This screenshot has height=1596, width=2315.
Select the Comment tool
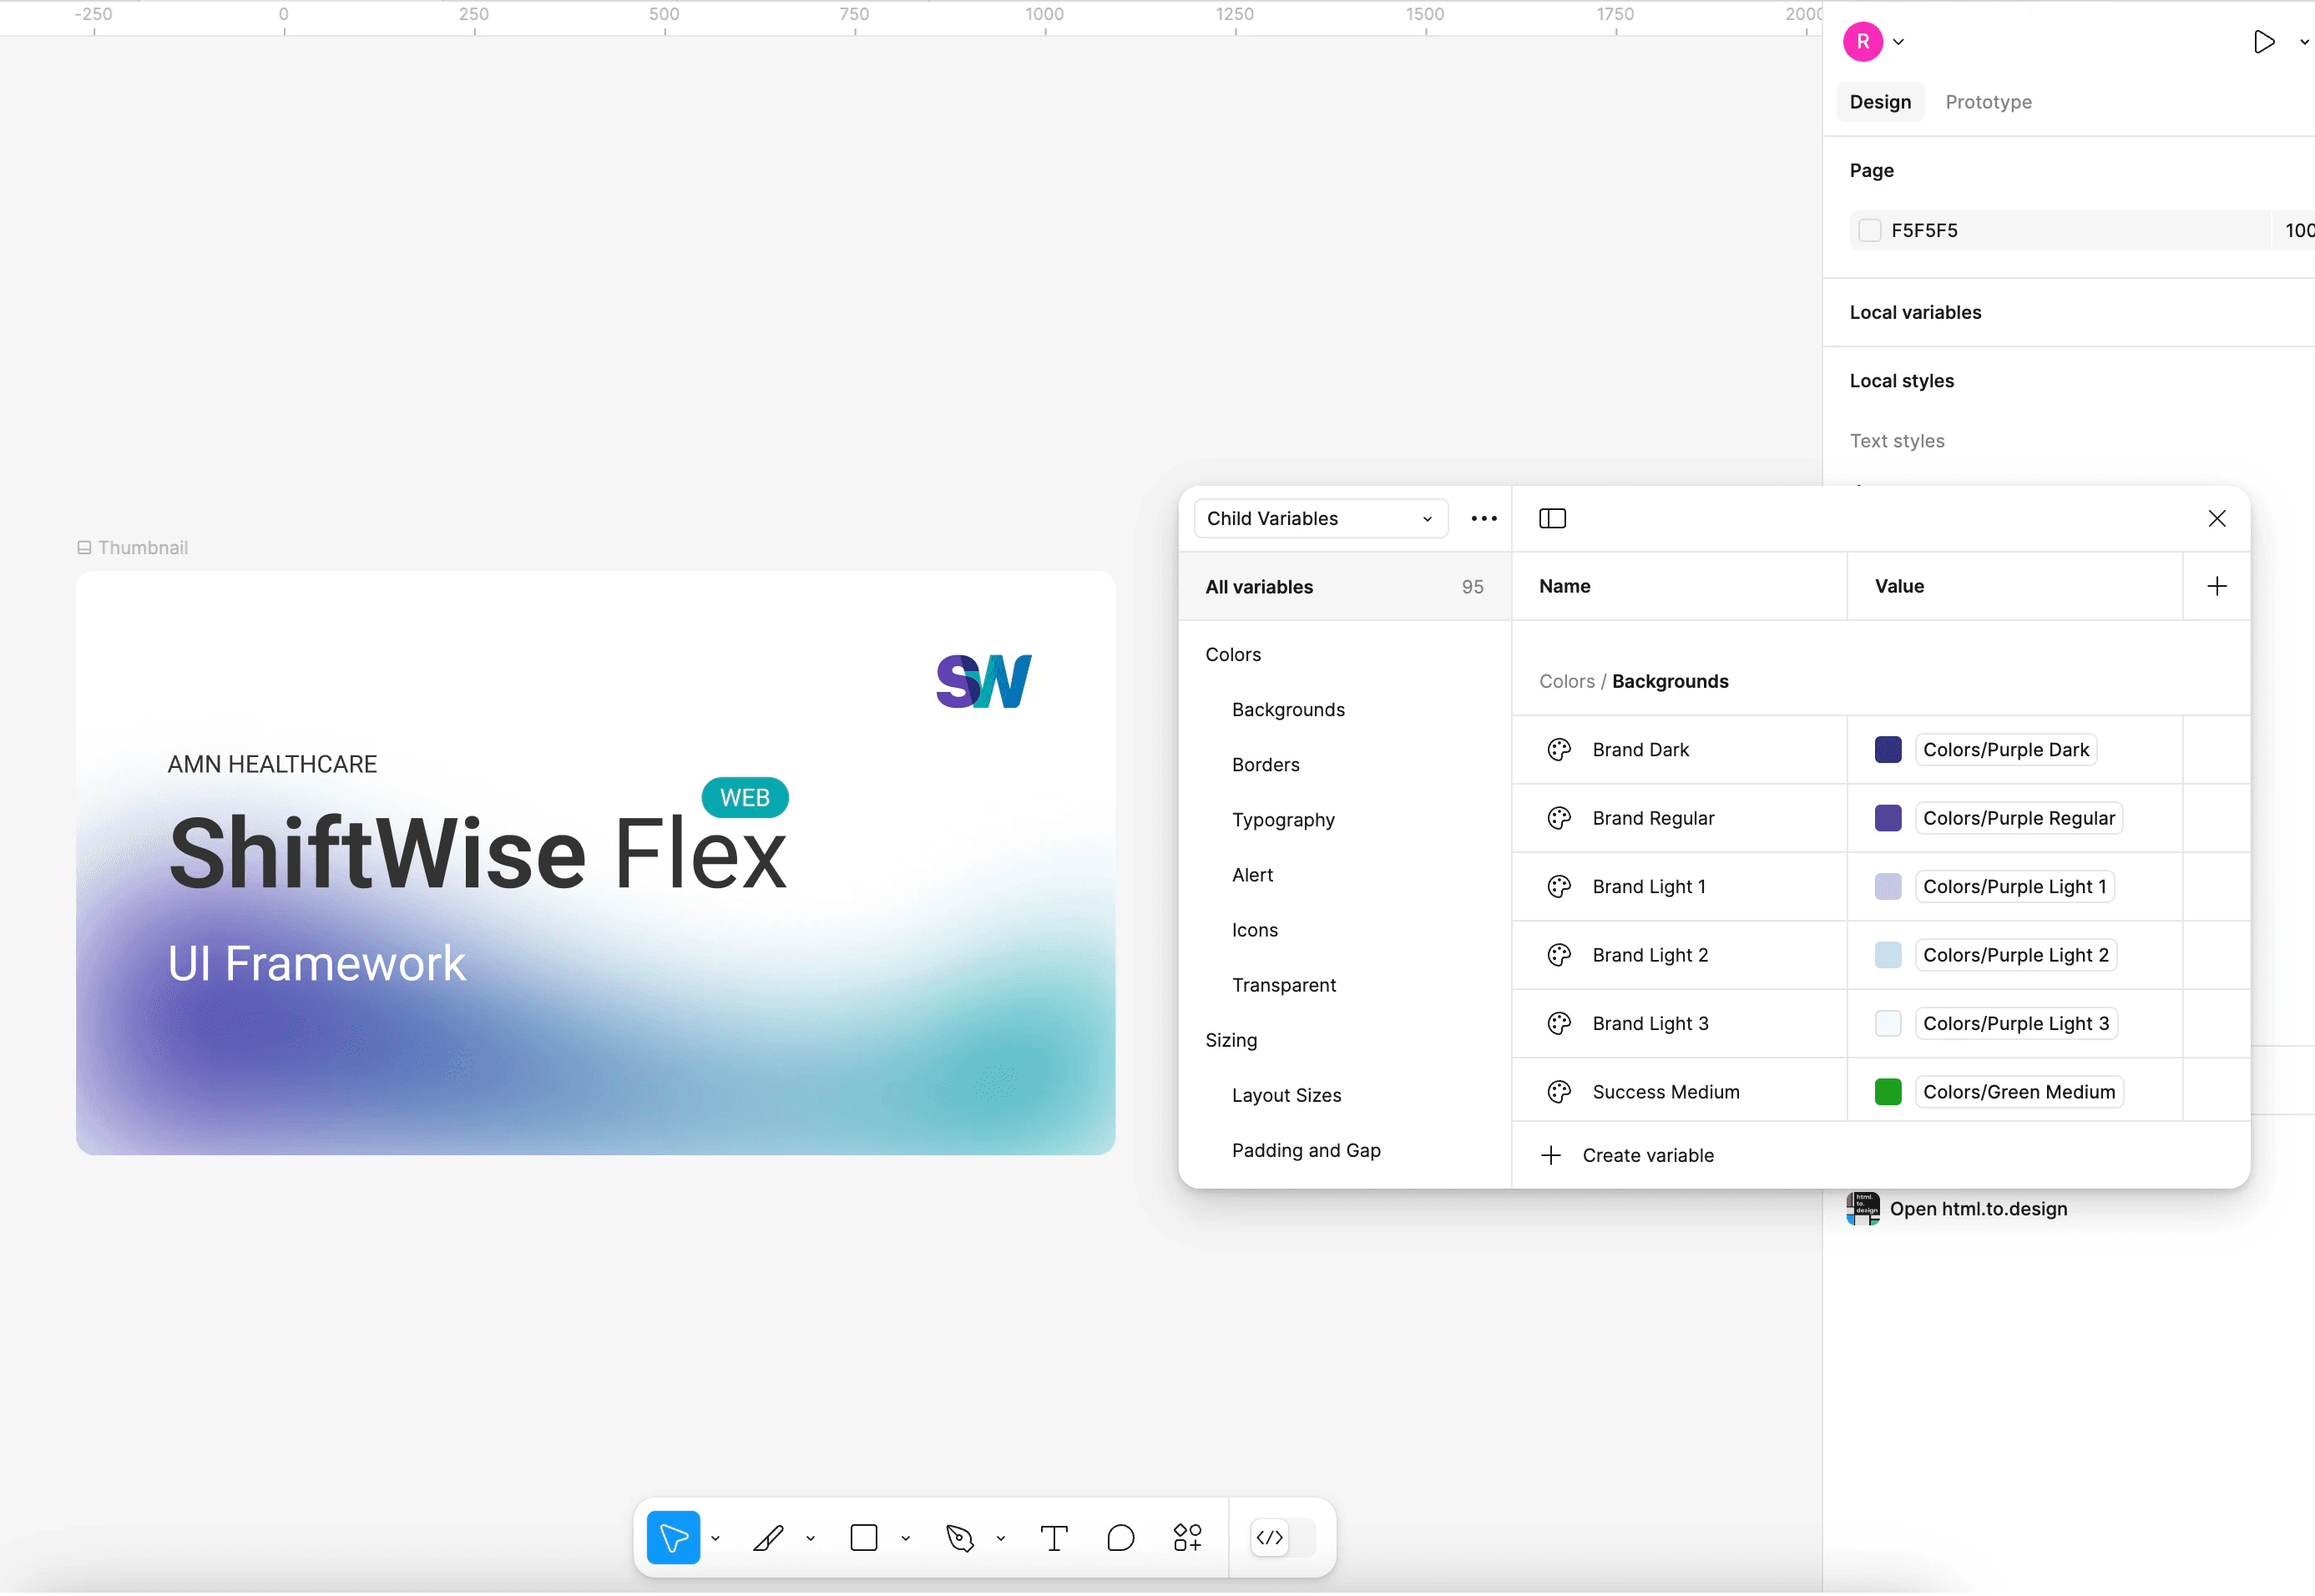(x=1121, y=1538)
